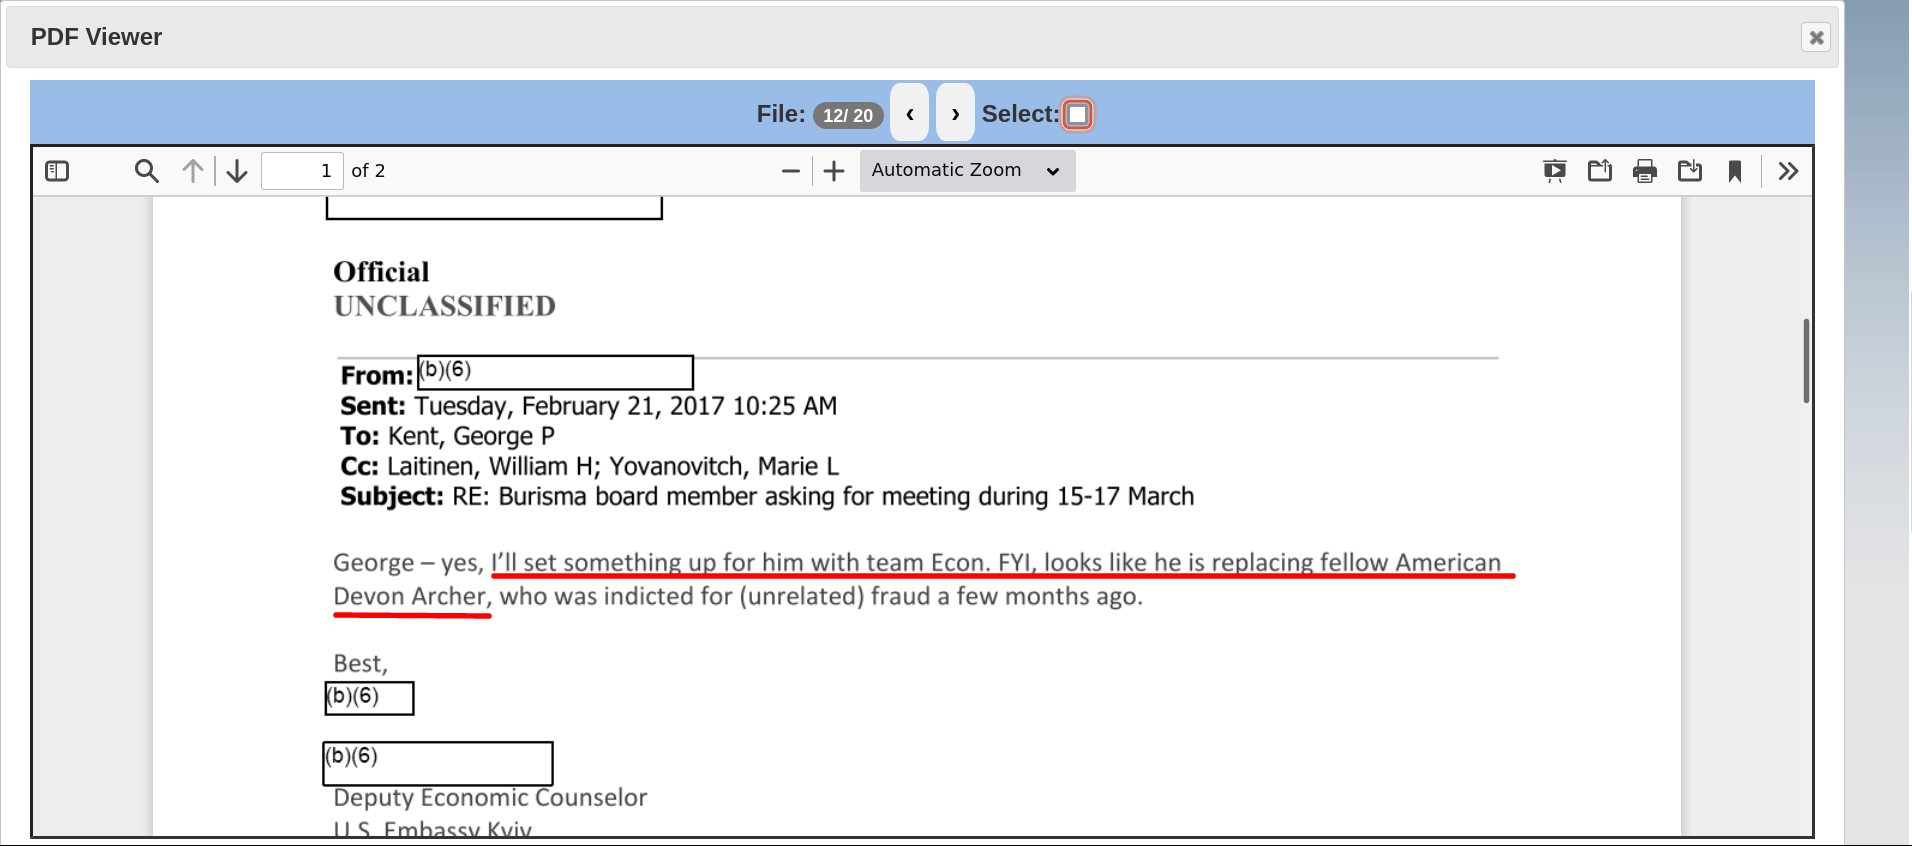Click the UNCLASSIFIED heading
The image size is (1912, 846).
click(x=445, y=306)
